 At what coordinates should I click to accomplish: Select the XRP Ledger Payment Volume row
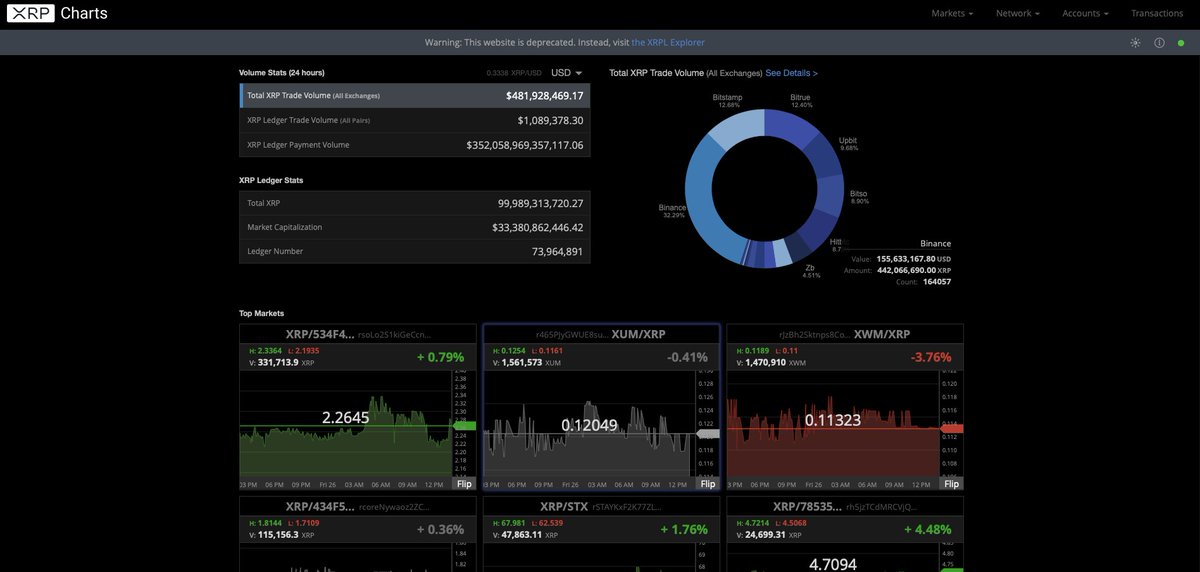pyautogui.click(x=415, y=145)
